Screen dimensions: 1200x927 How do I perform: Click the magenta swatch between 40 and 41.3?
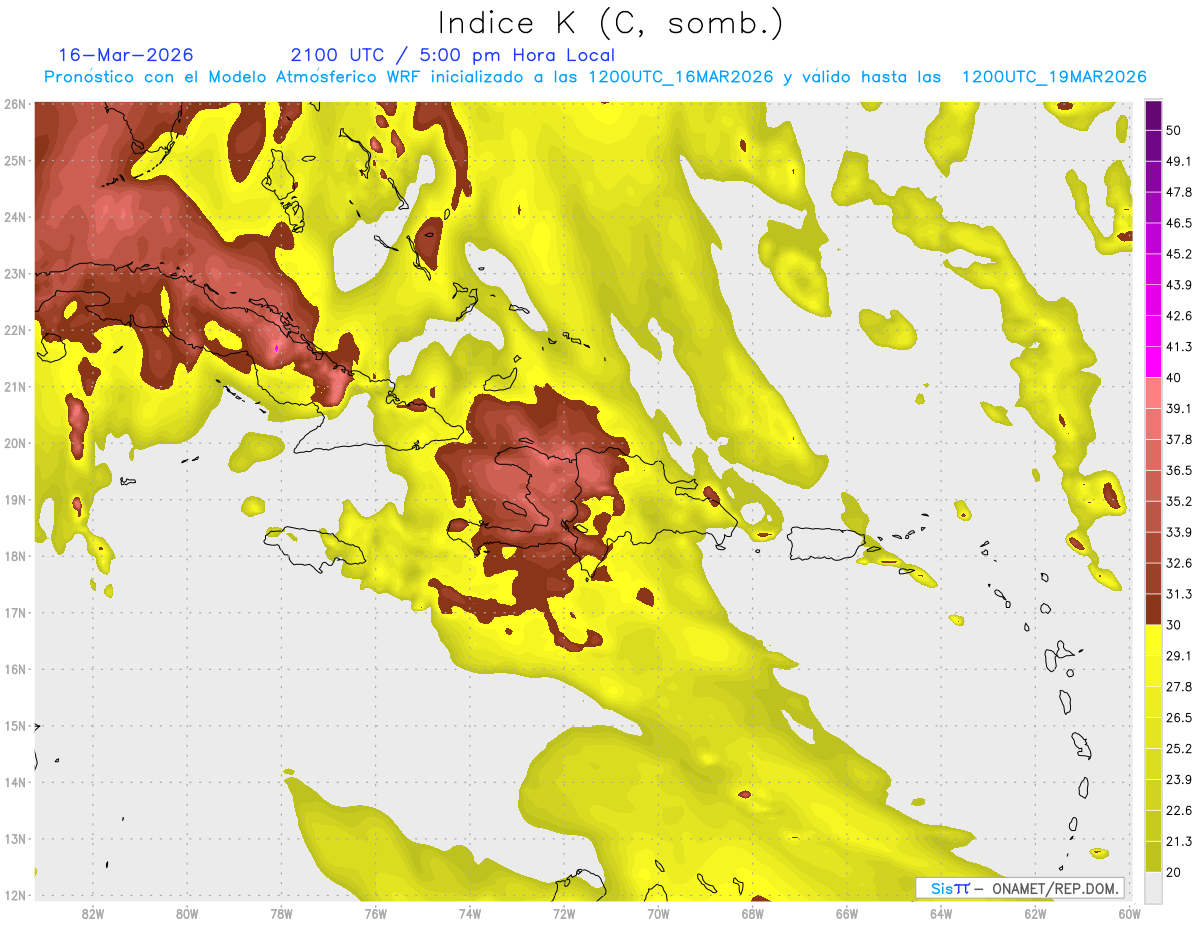[x=1152, y=362]
